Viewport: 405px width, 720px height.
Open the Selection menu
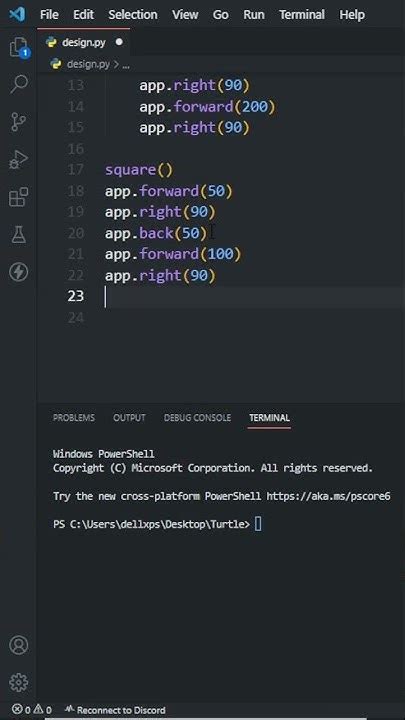click(133, 15)
